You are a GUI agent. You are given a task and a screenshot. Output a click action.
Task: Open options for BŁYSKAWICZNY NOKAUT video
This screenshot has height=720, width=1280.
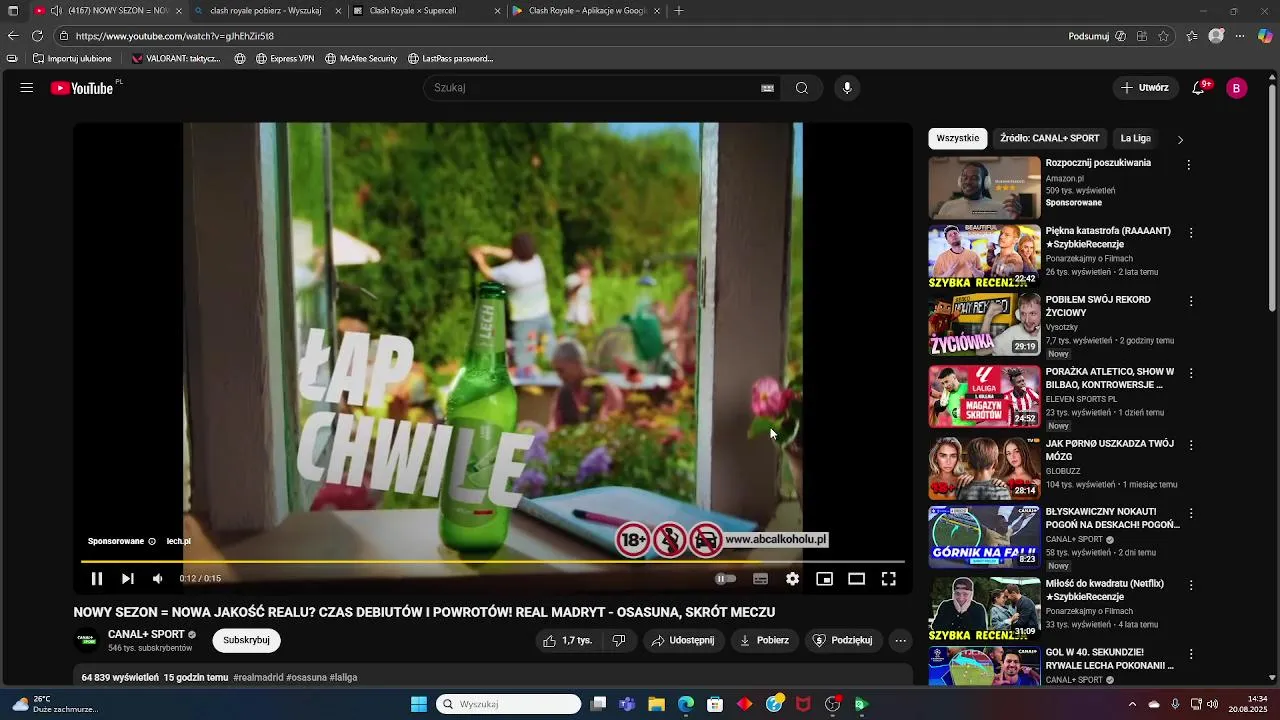click(x=1191, y=514)
